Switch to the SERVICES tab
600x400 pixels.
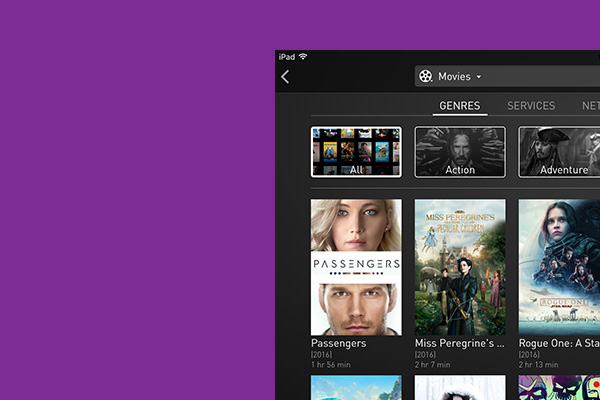(531, 106)
